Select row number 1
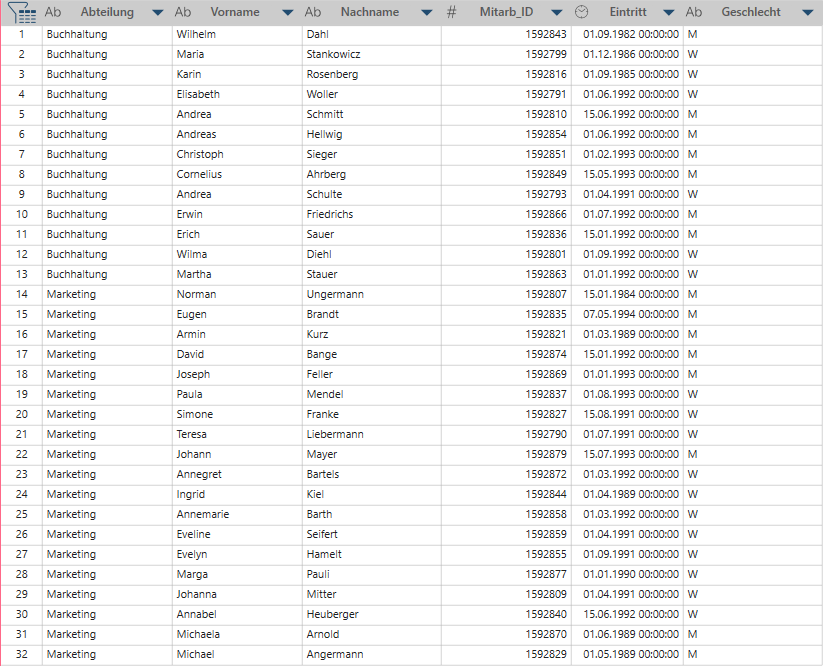 [x=22, y=34]
